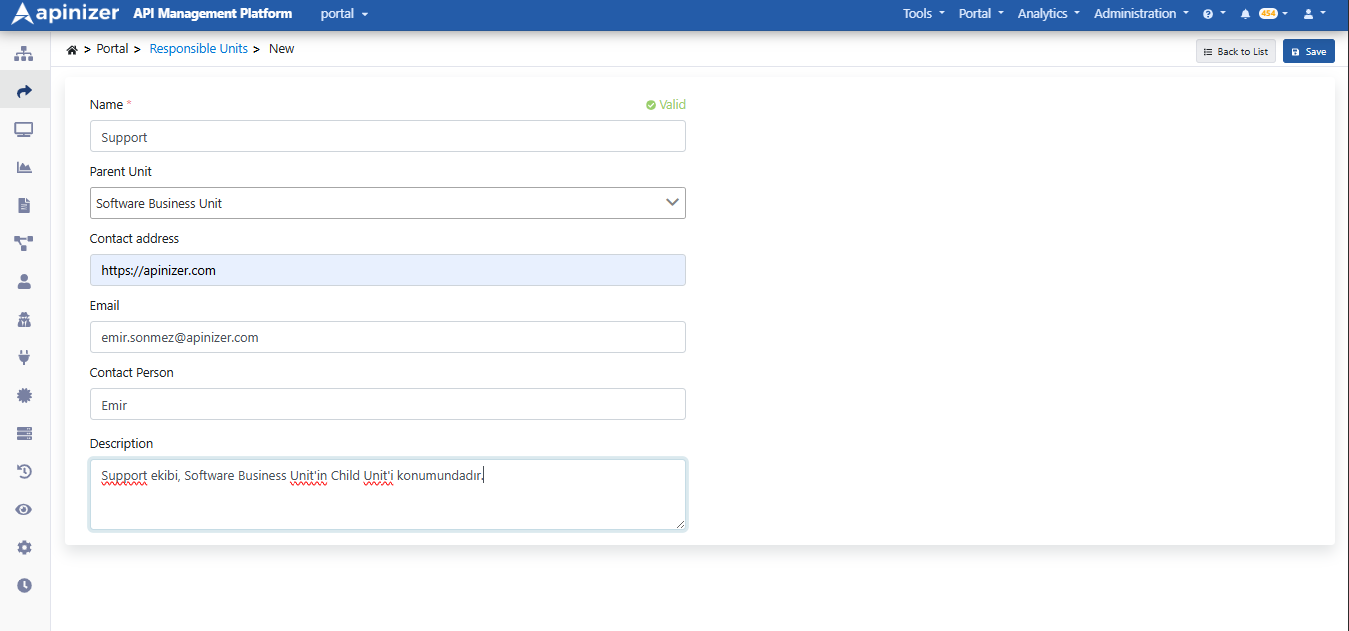Click the Back to List button
Screen dimensions: 1349x631
tap(1236, 51)
